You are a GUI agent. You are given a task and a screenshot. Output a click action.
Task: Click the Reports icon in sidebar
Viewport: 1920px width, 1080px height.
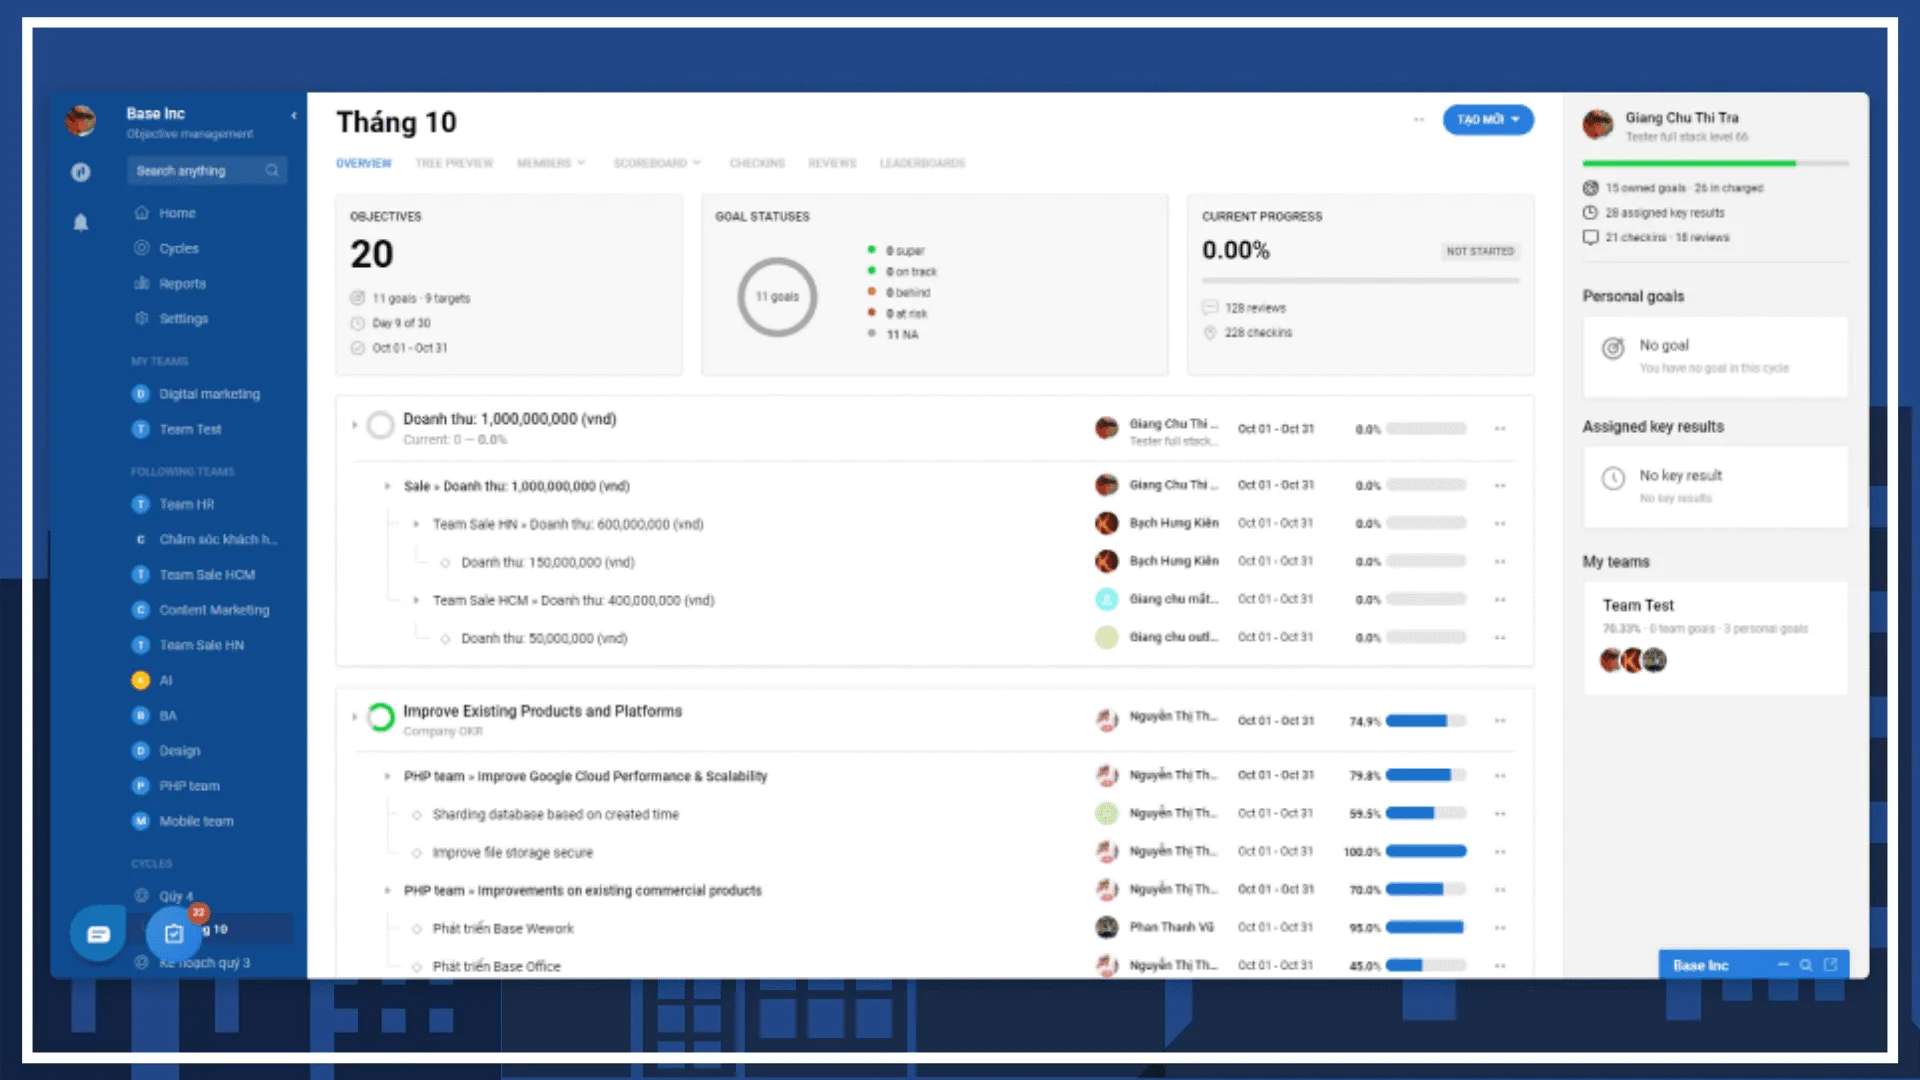coord(142,283)
